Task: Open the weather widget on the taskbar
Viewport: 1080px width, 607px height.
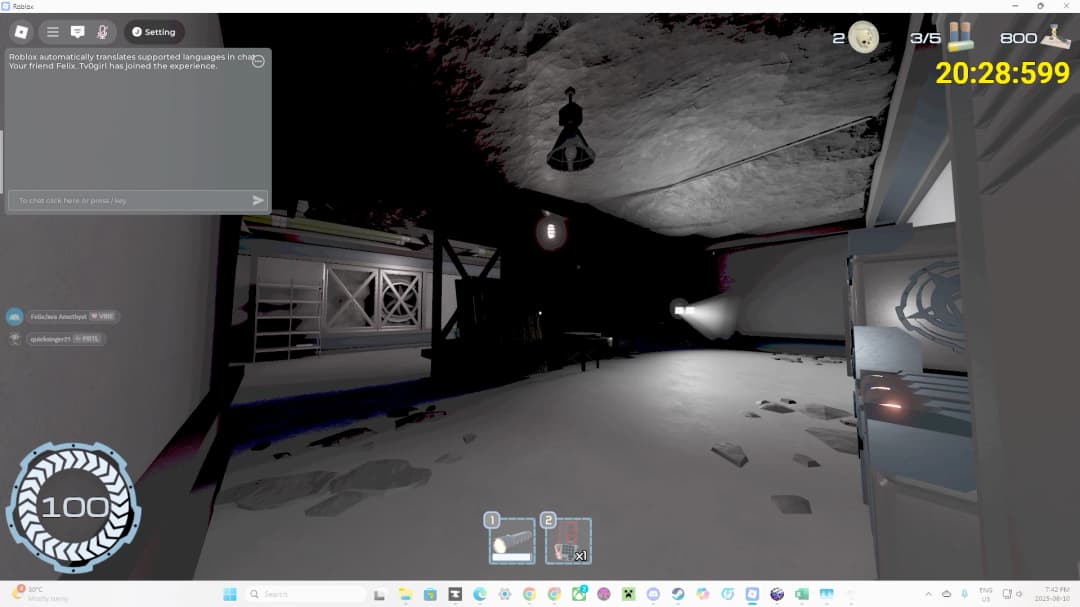Action: coord(41,594)
